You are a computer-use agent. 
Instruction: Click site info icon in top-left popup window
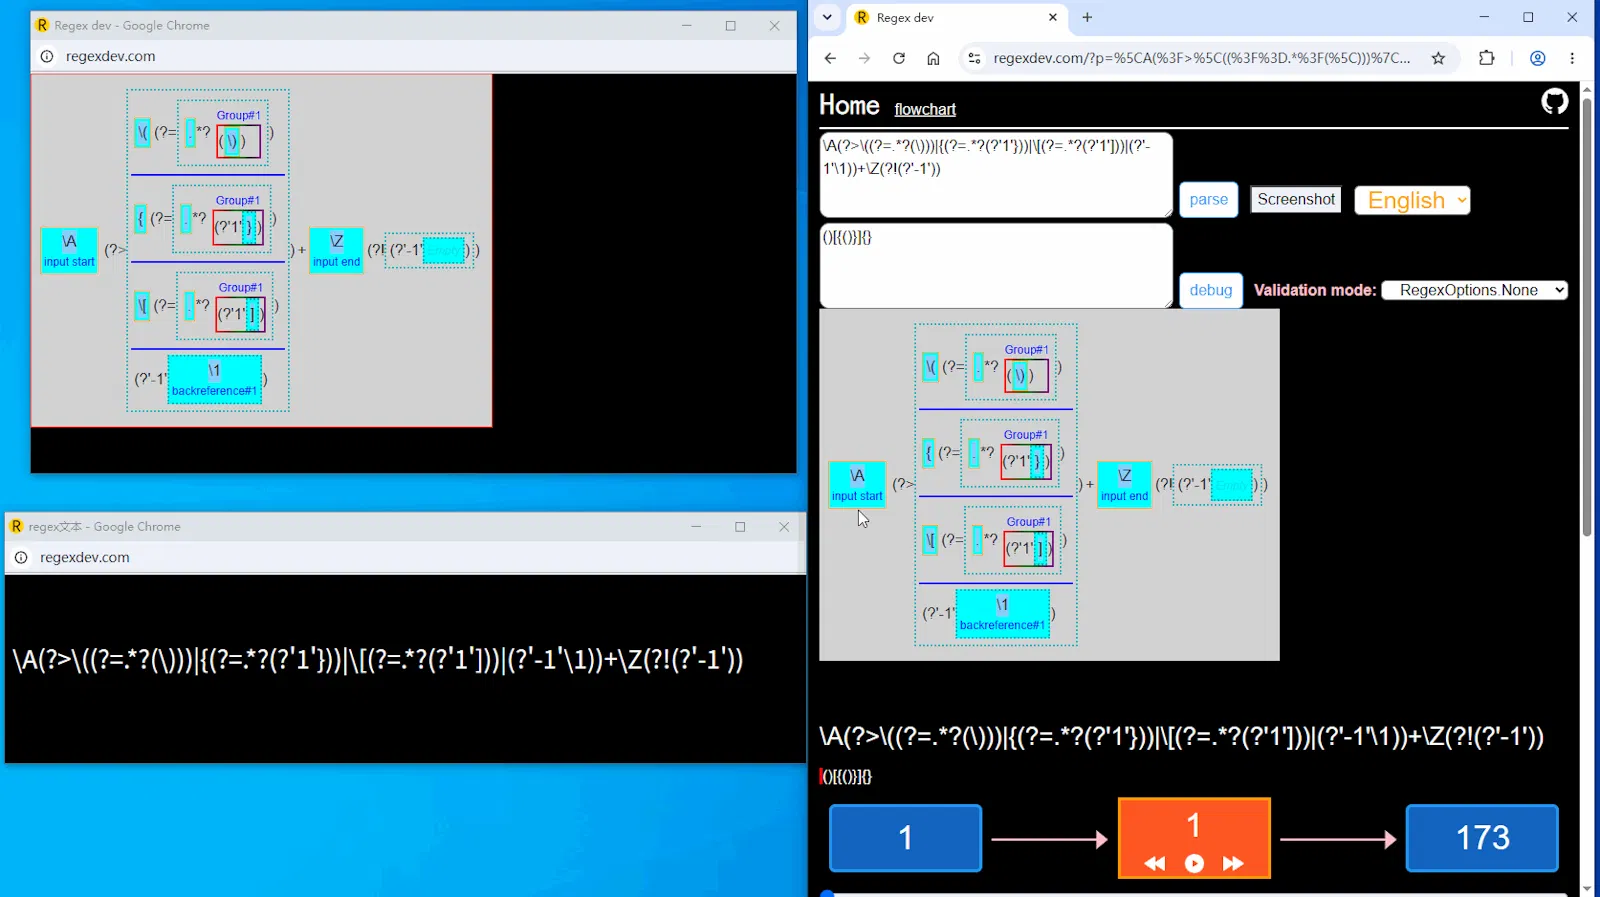coord(47,56)
